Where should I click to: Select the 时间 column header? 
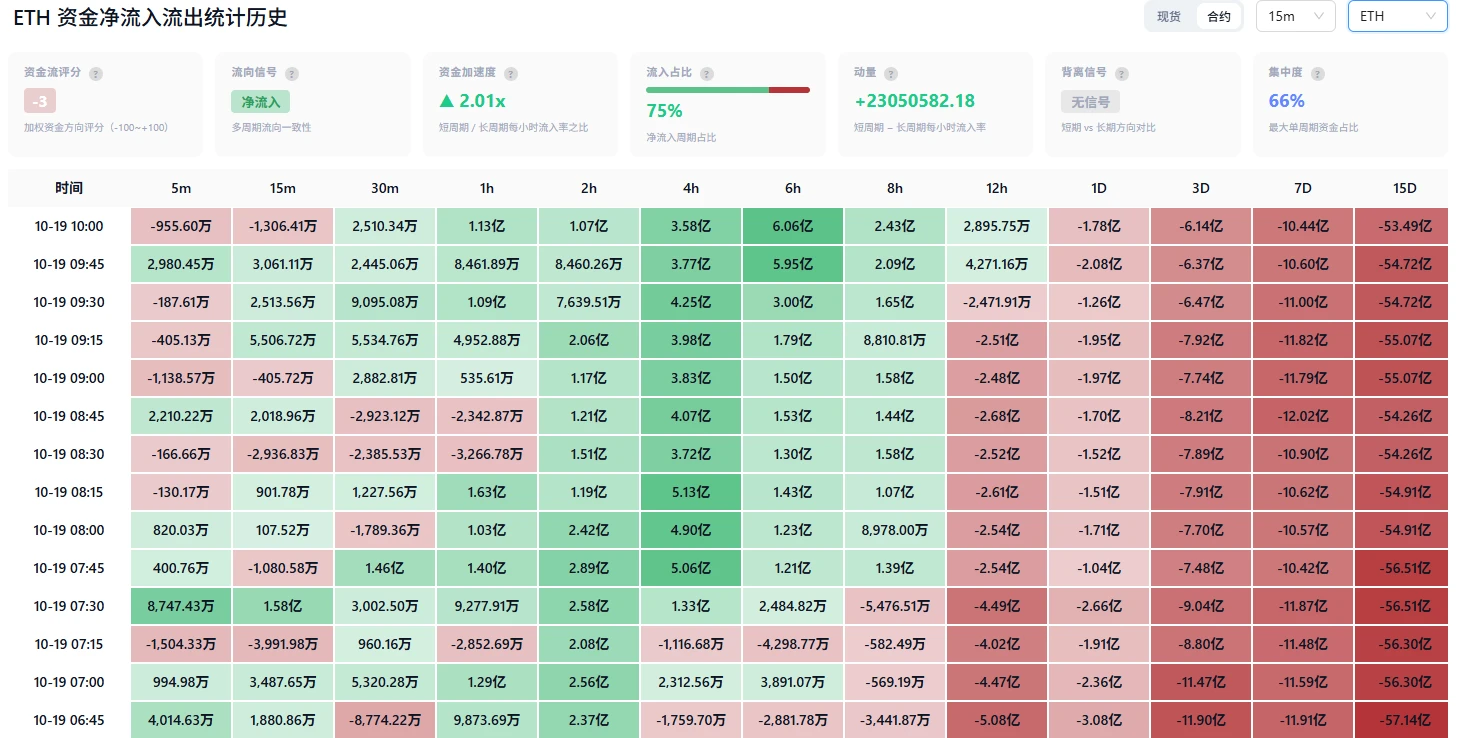pos(69,188)
